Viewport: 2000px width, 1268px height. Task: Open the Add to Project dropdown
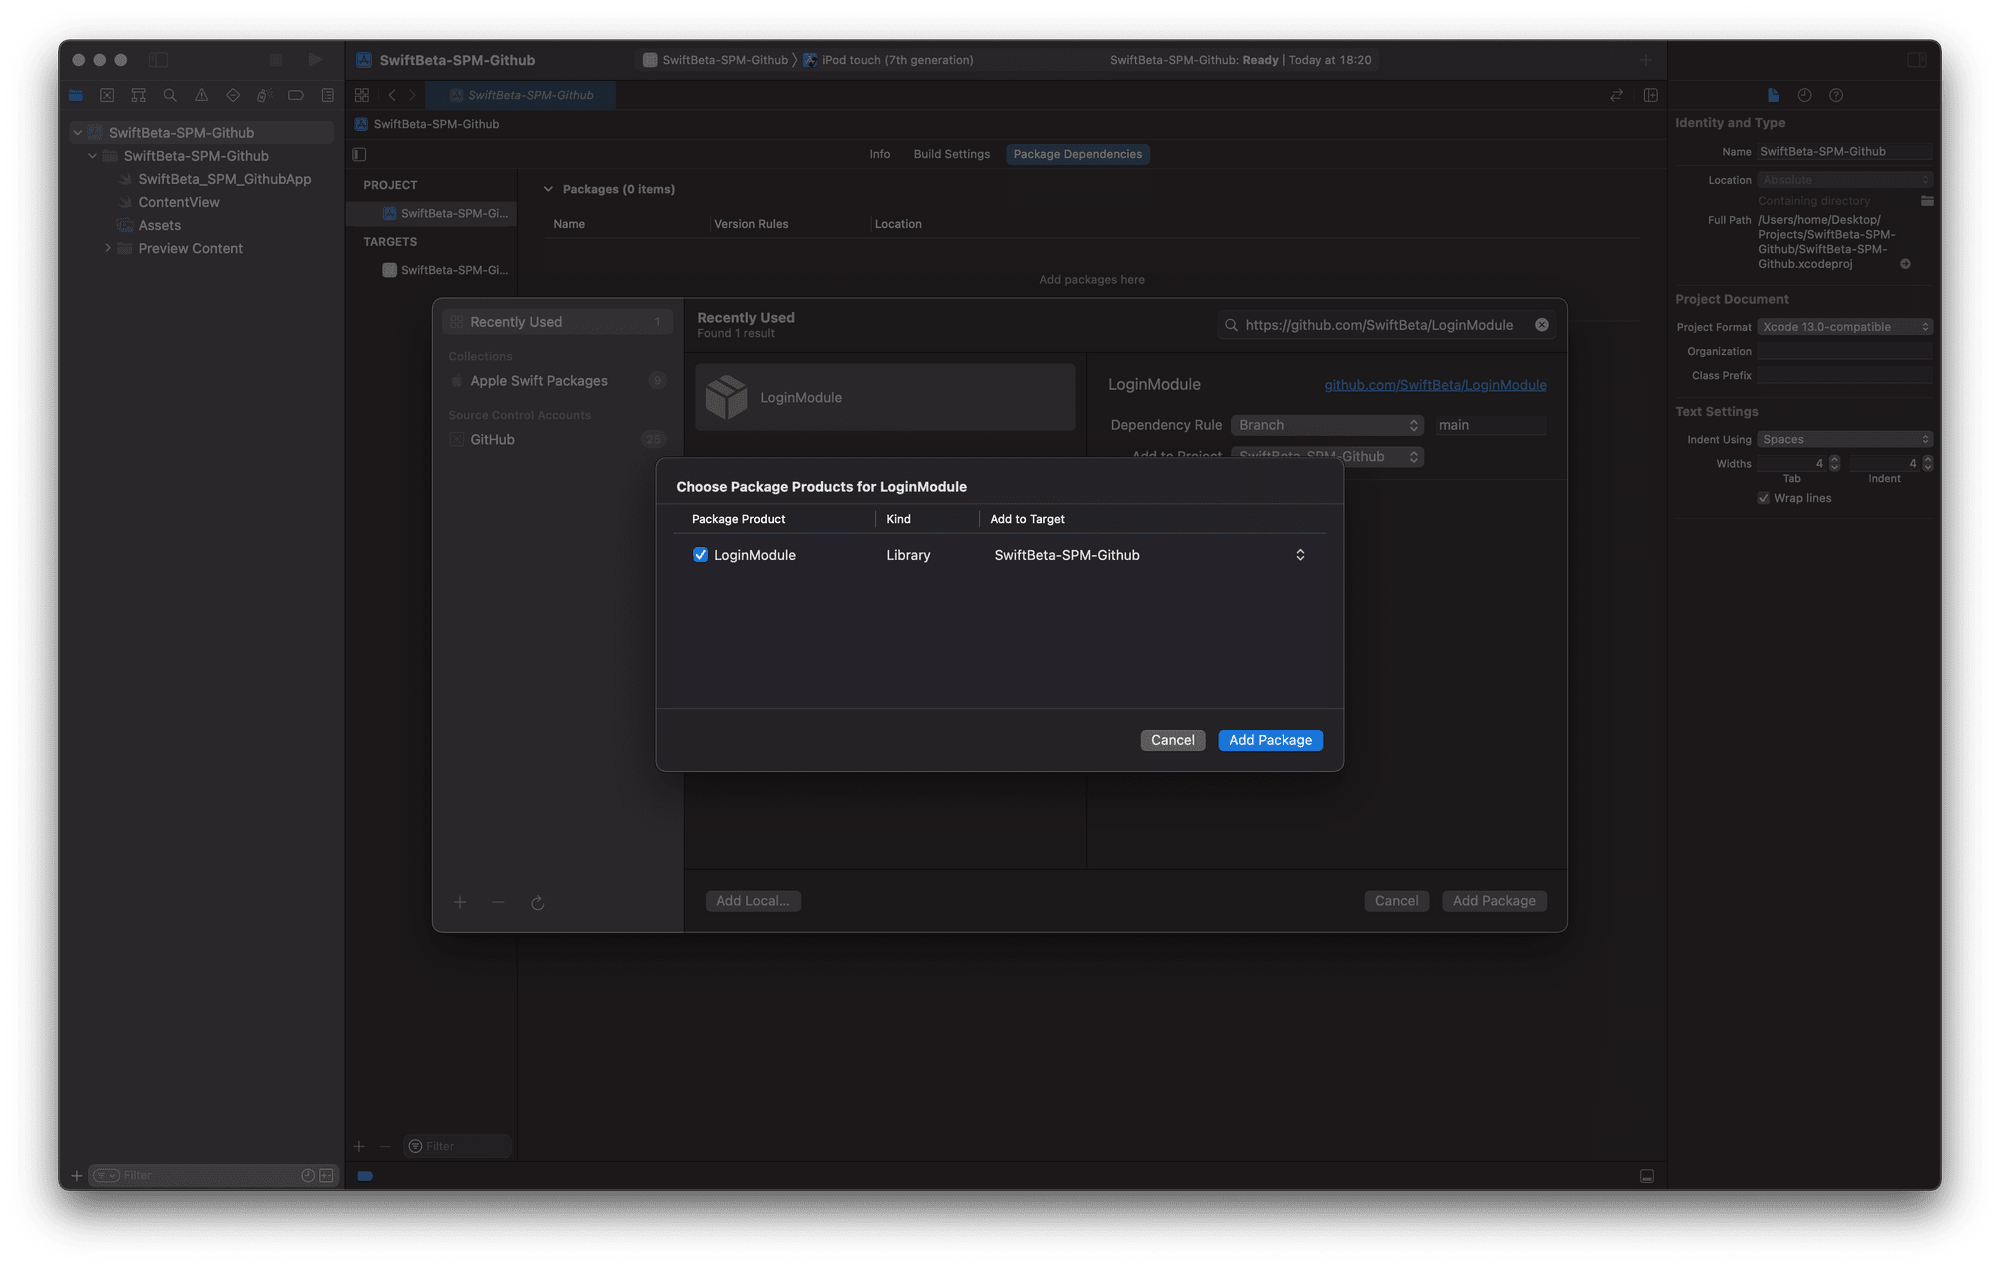pyautogui.click(x=1327, y=456)
